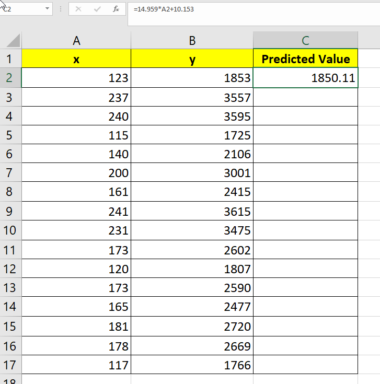This screenshot has height=384, width=380.
Task: Select row 7 header
Action: pos(10,173)
